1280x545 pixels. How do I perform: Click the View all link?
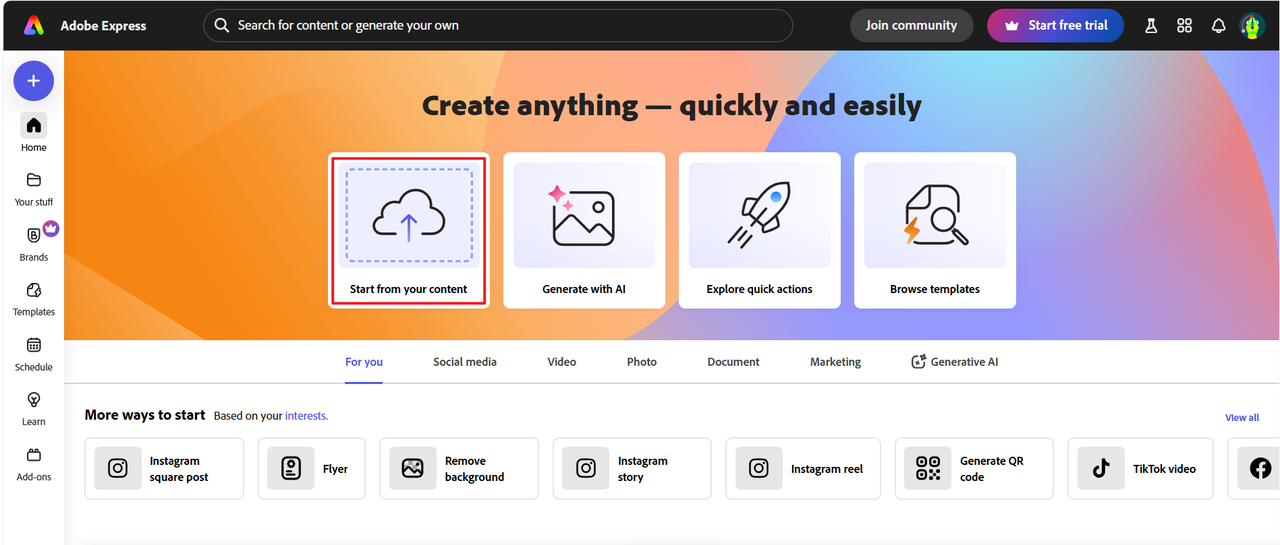point(1242,417)
